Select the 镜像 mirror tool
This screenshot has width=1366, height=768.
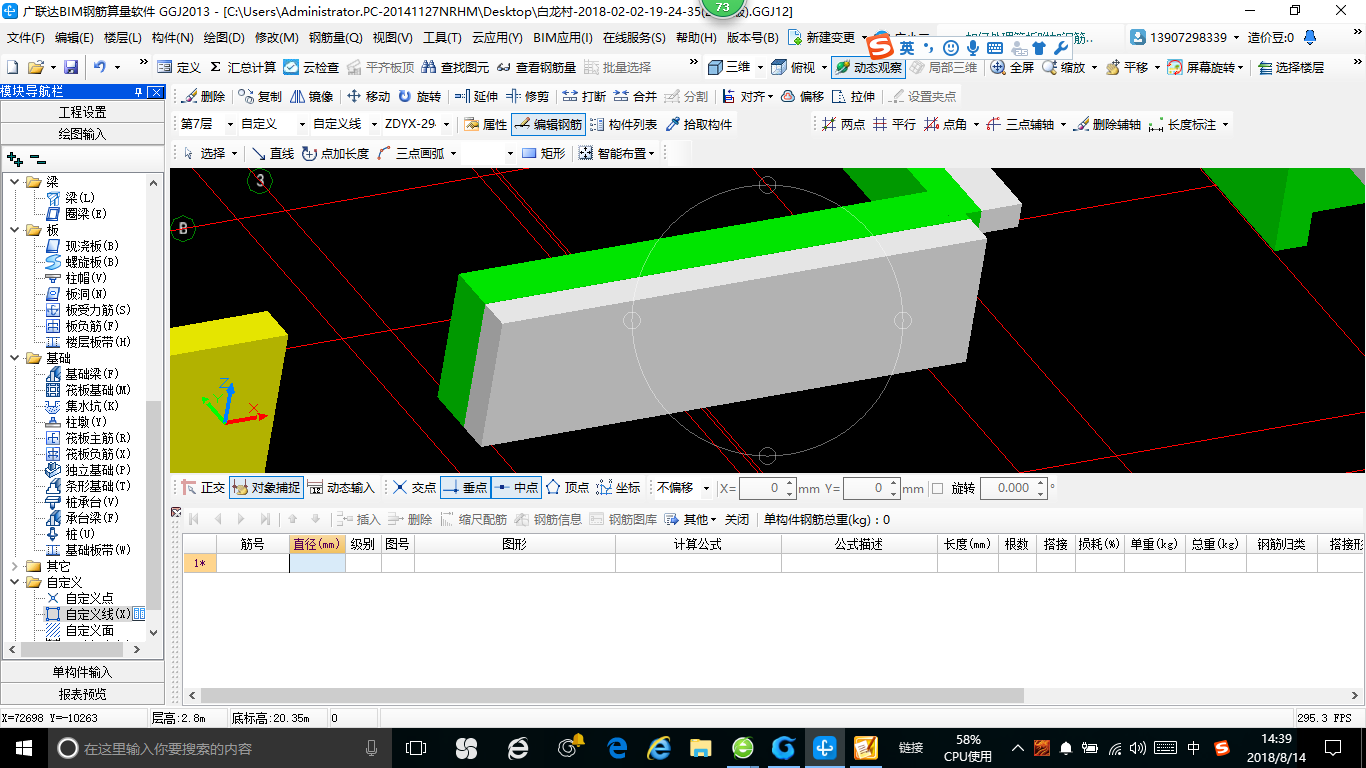click(311, 97)
